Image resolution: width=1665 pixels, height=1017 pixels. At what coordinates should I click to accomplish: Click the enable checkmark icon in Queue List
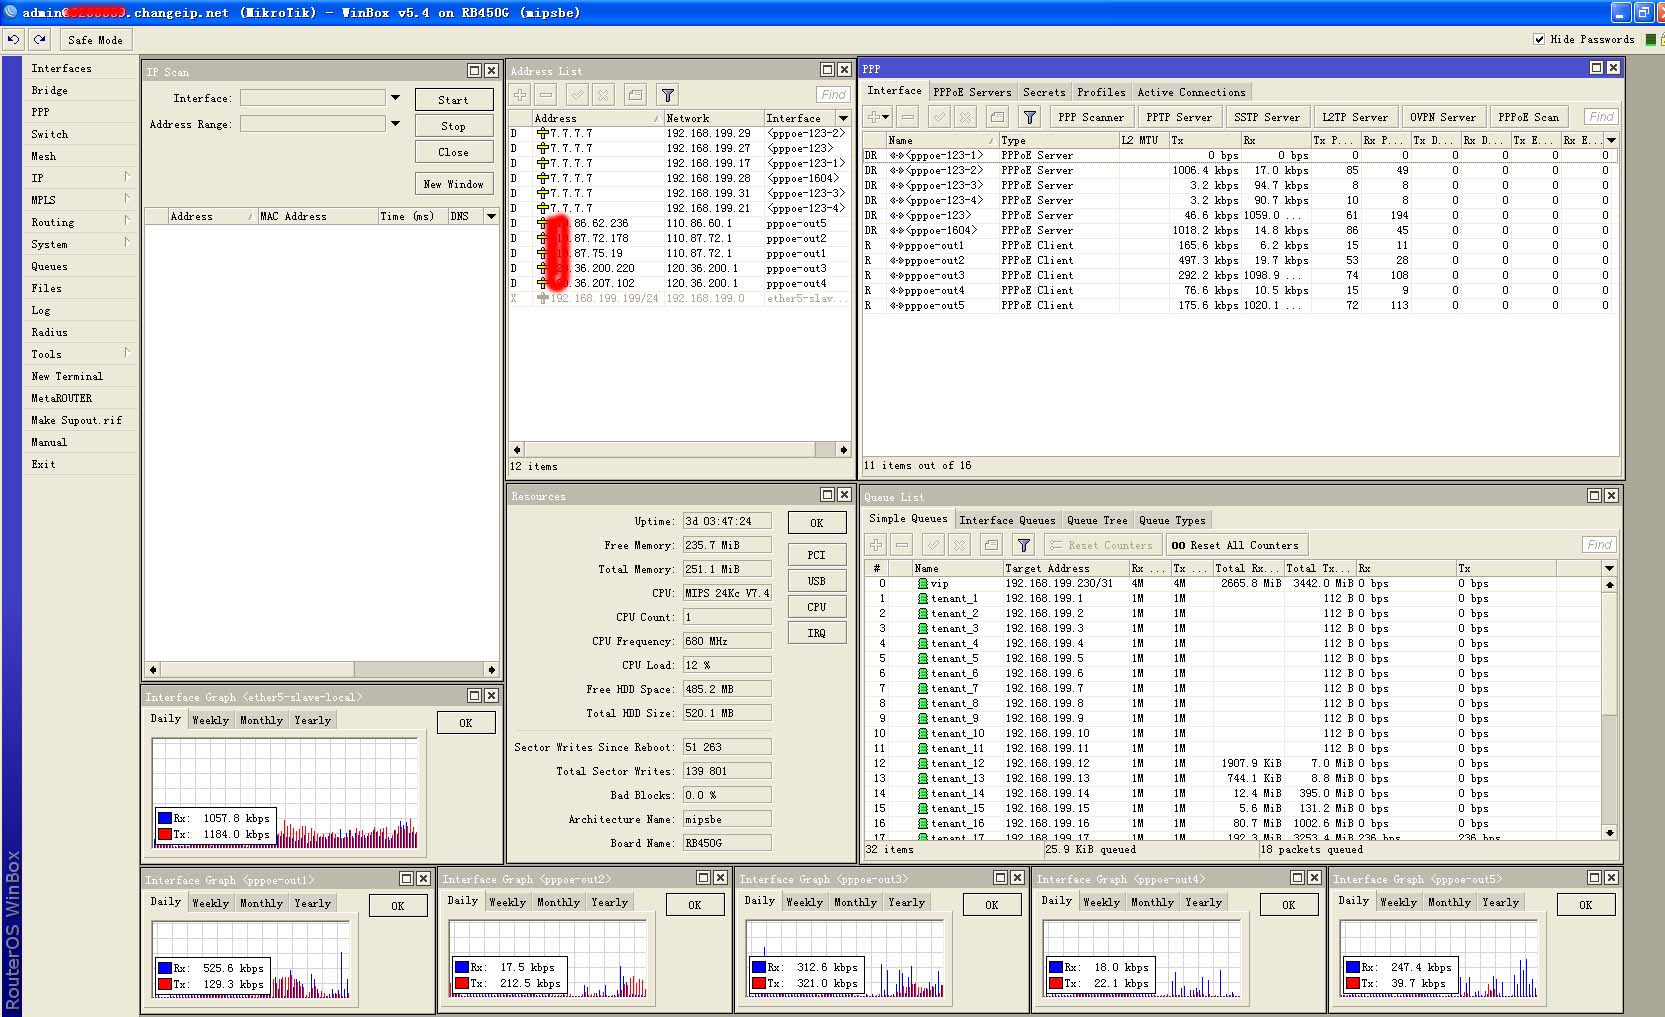tap(934, 545)
